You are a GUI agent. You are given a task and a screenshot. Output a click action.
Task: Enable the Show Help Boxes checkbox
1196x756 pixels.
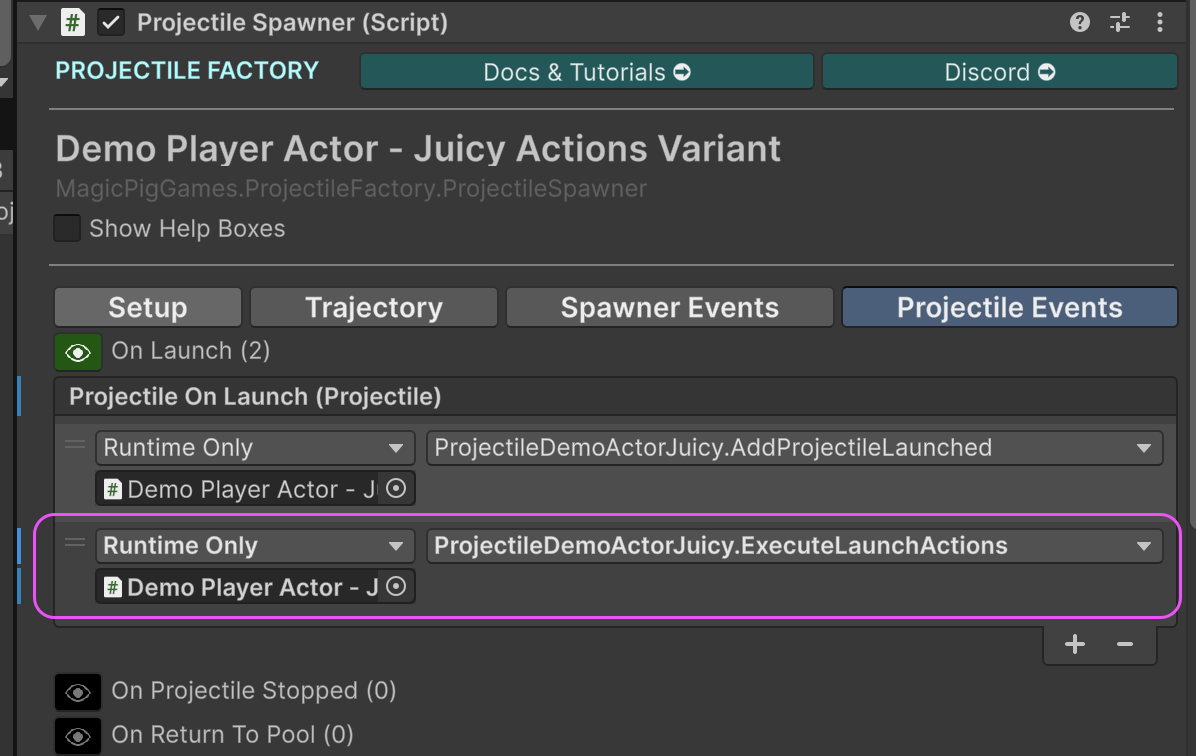pos(67,228)
